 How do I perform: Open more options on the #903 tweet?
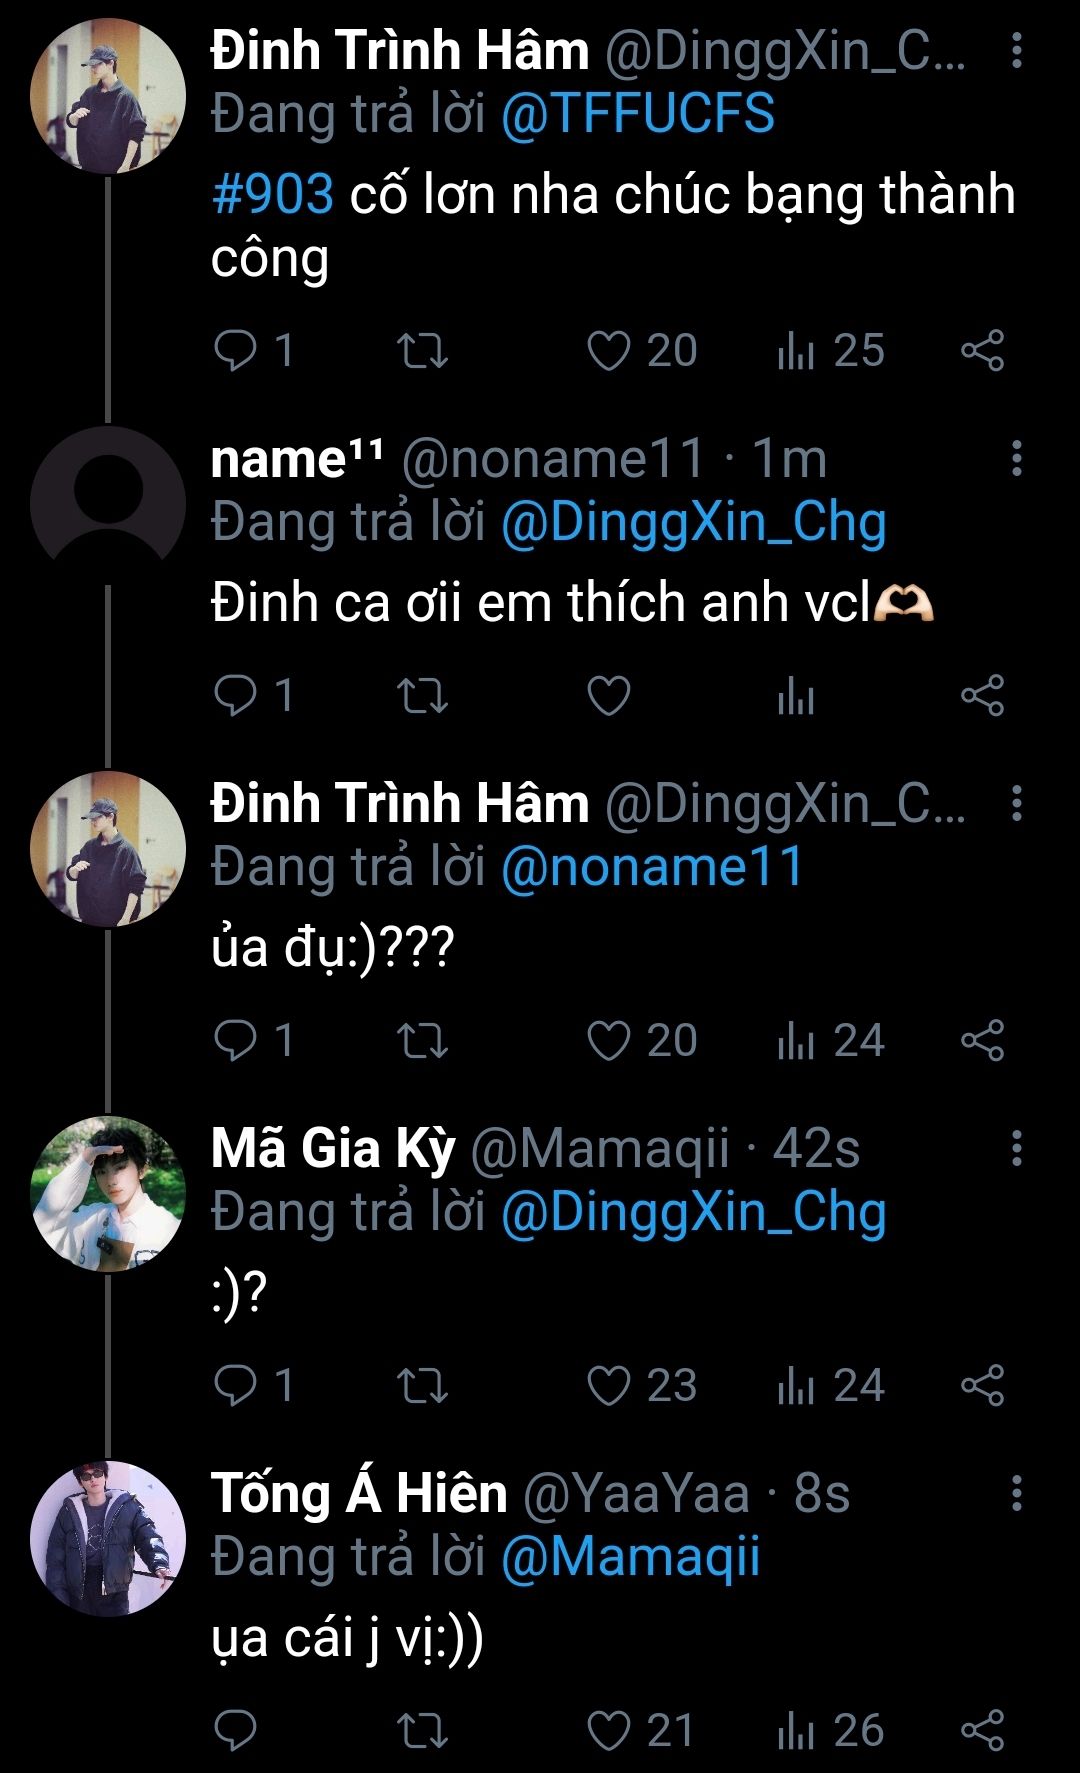[1016, 51]
